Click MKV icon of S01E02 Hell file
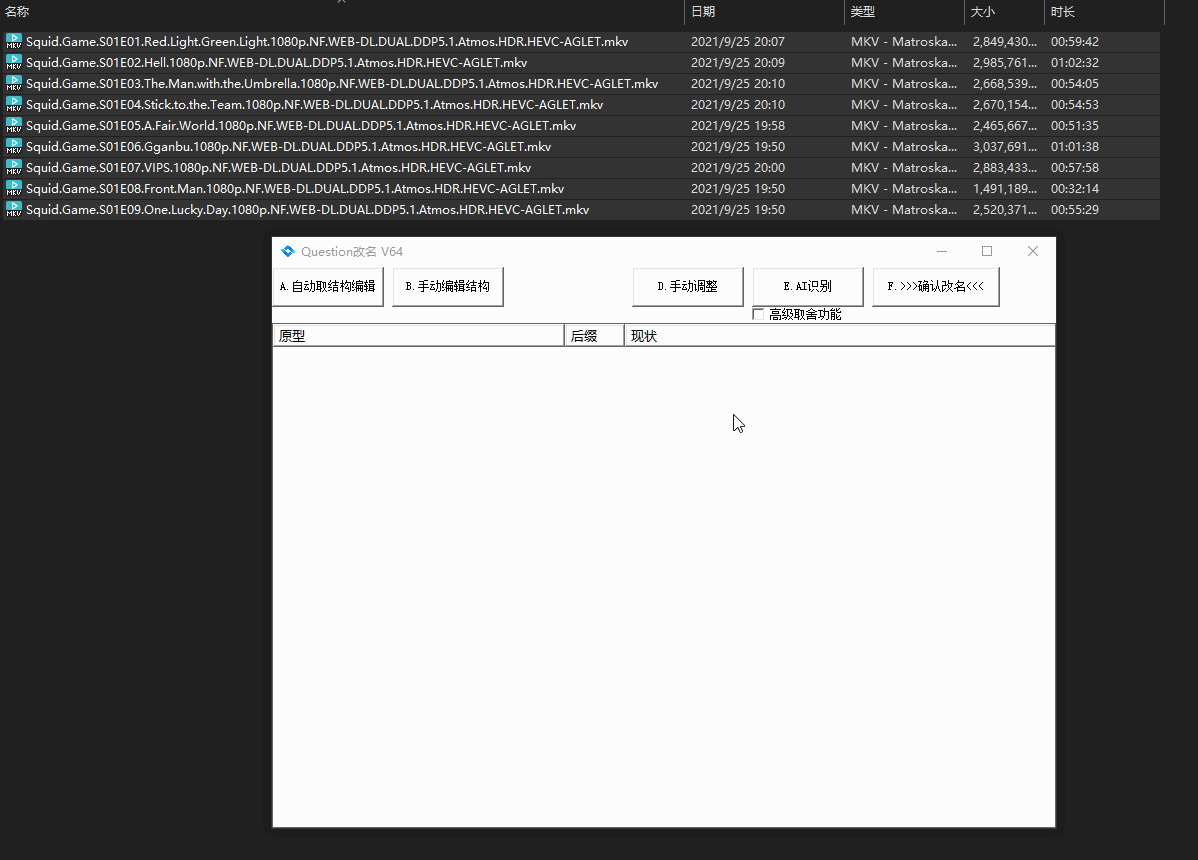Image resolution: width=1198 pixels, height=860 pixels. pyautogui.click(x=14, y=63)
